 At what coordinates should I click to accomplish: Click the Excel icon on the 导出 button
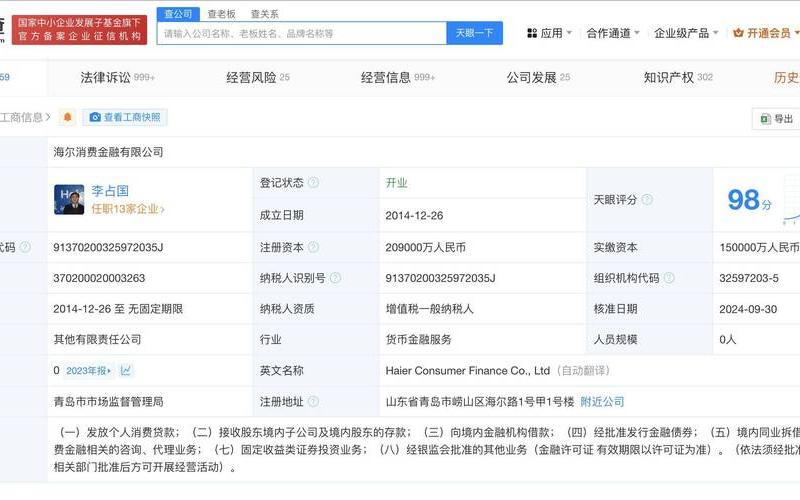tap(765, 119)
